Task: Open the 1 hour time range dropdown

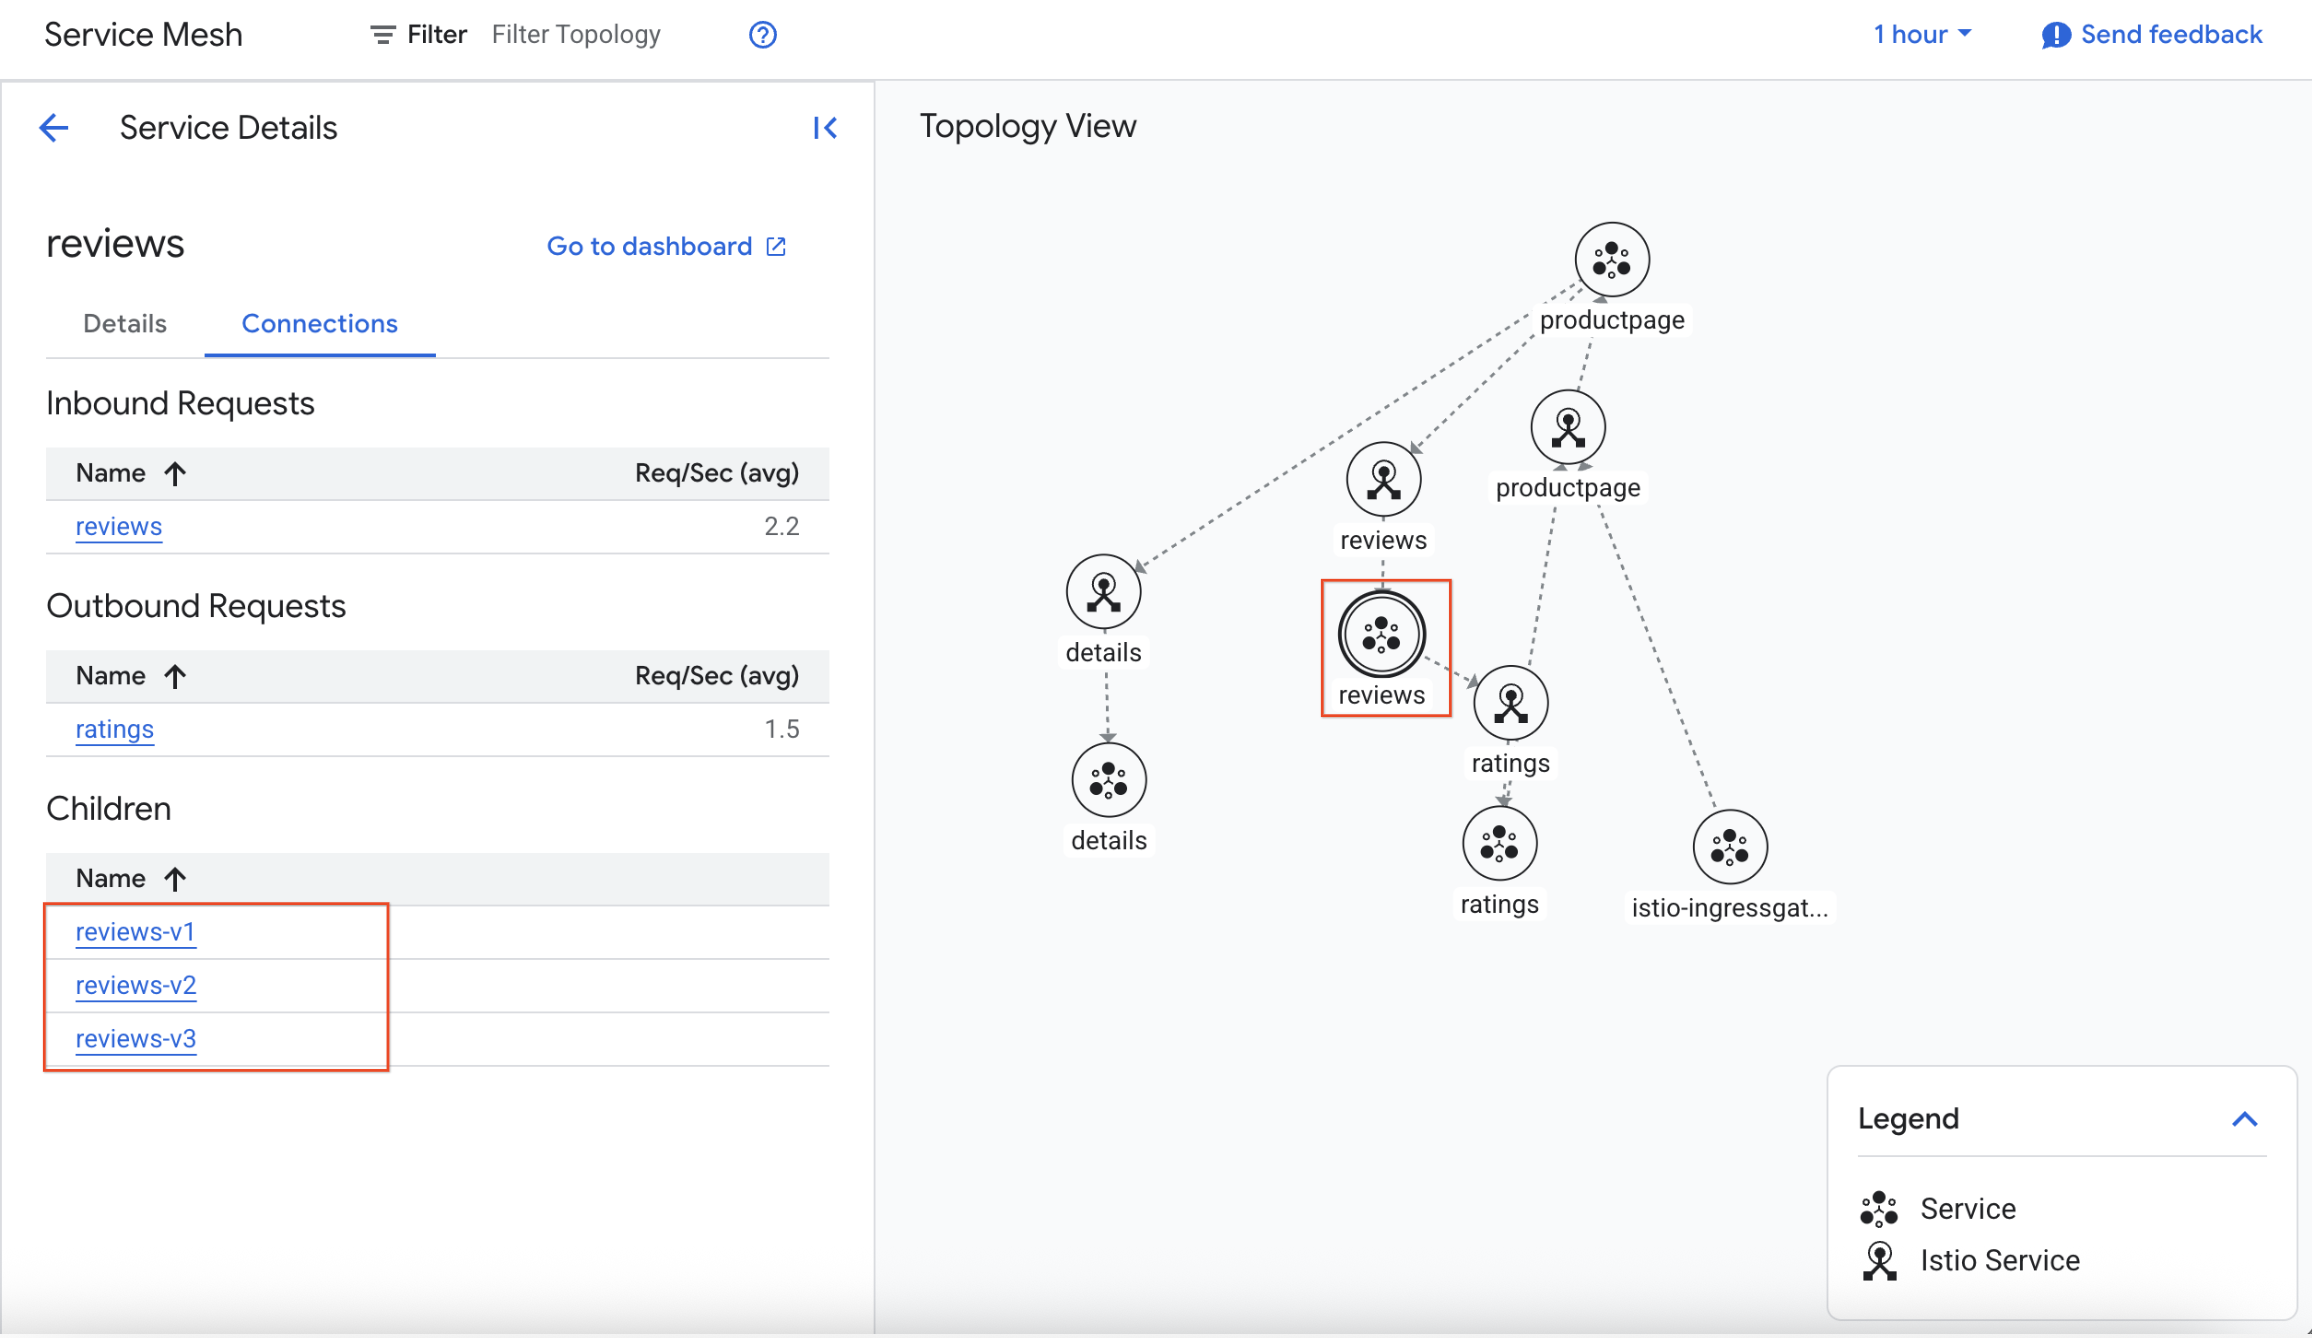Action: click(1922, 35)
